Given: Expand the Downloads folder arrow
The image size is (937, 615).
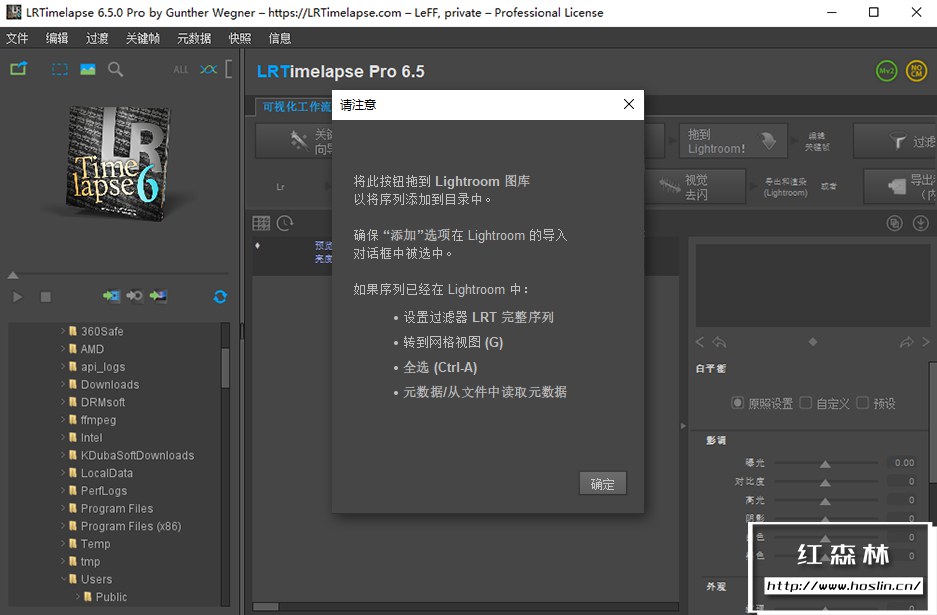Looking at the screenshot, I should click(63, 384).
